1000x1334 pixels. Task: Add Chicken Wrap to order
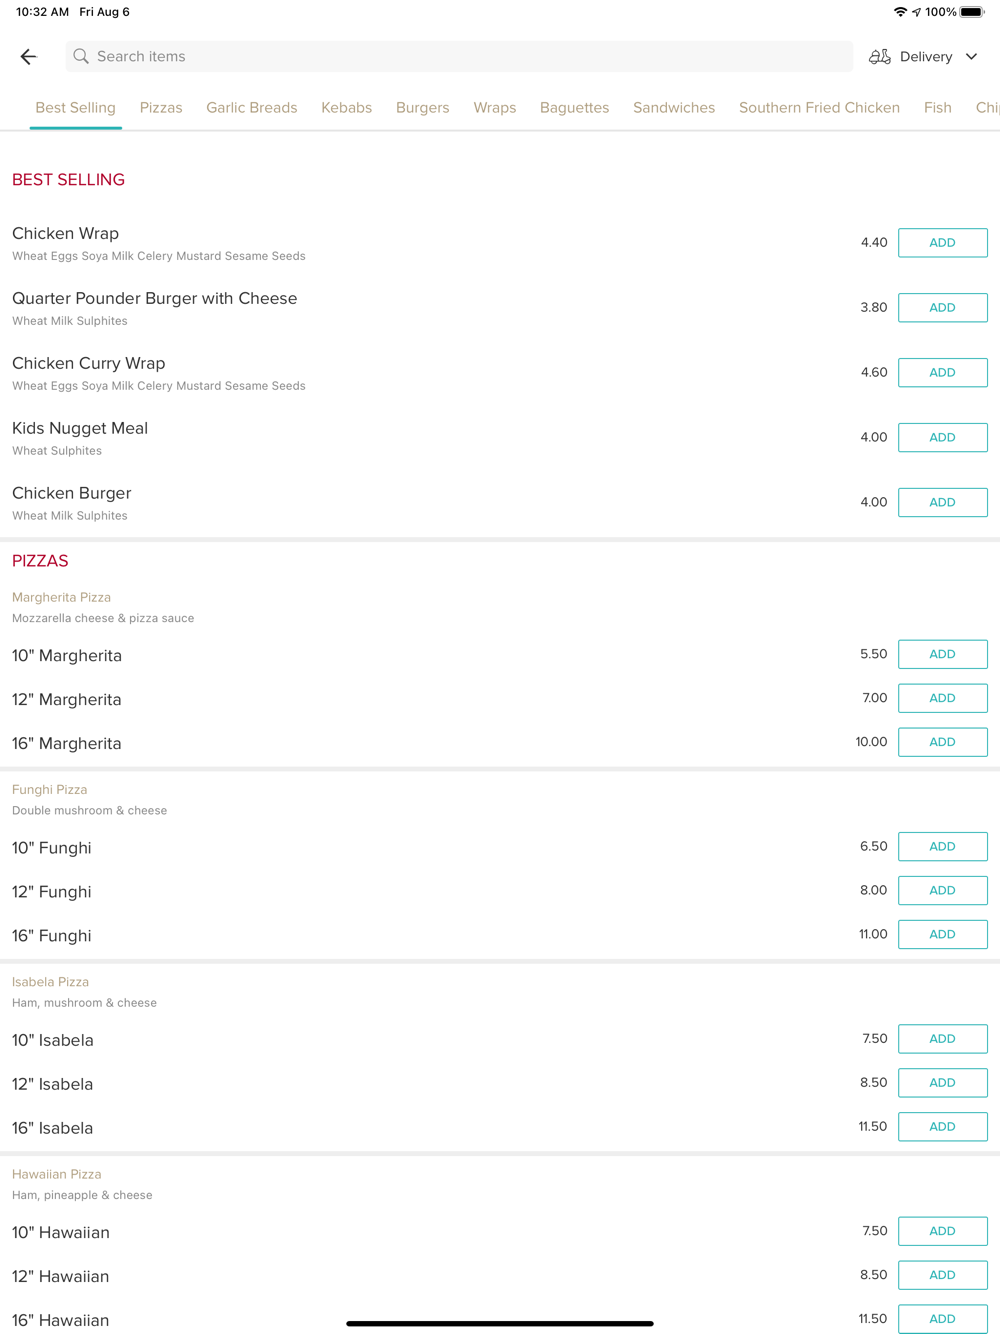(x=942, y=243)
